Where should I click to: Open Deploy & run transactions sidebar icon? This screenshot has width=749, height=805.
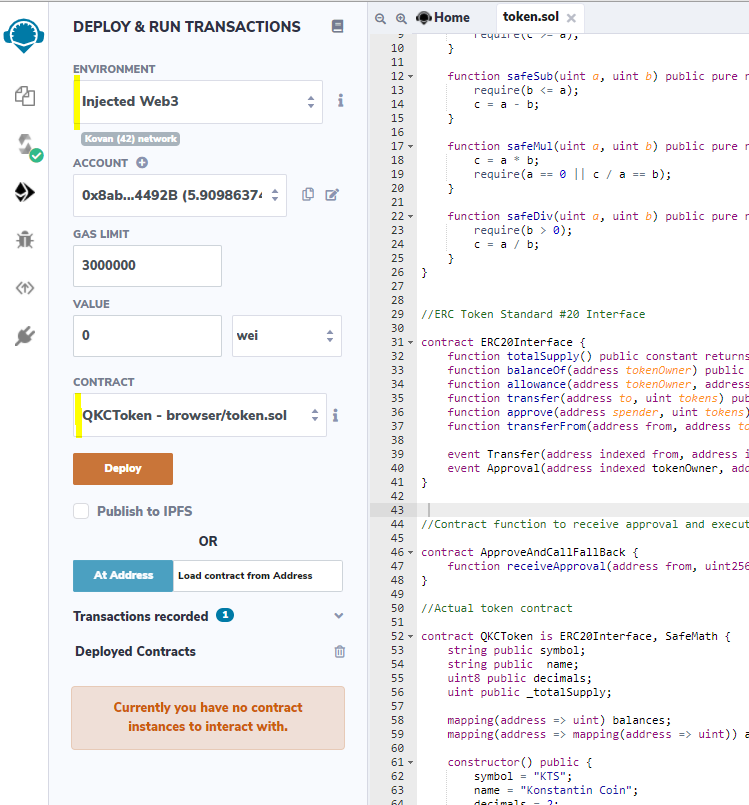coord(24,192)
